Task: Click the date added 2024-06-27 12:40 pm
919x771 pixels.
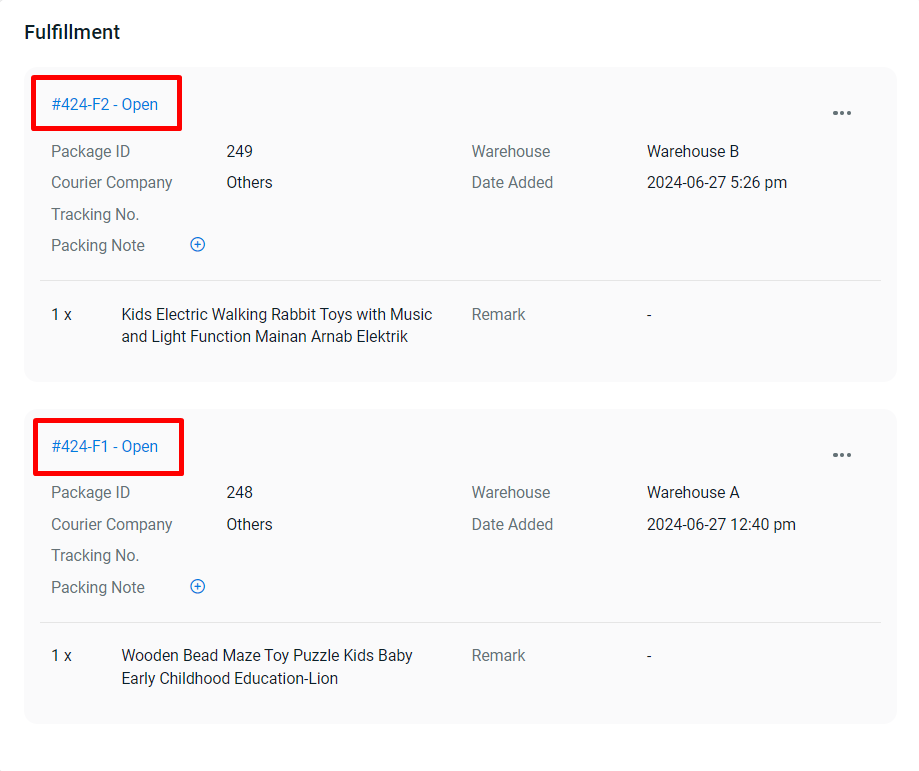Action: [721, 525]
